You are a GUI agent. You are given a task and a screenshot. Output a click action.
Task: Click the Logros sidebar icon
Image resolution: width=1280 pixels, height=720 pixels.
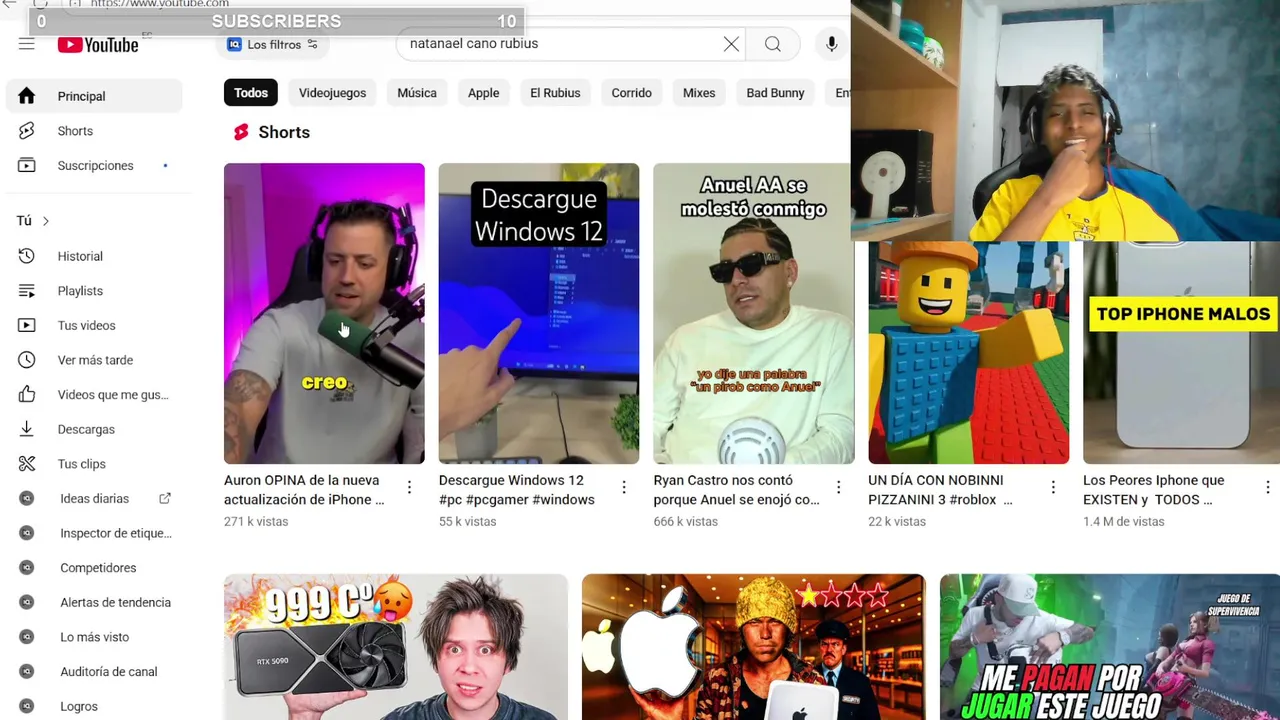pyautogui.click(x=27, y=706)
